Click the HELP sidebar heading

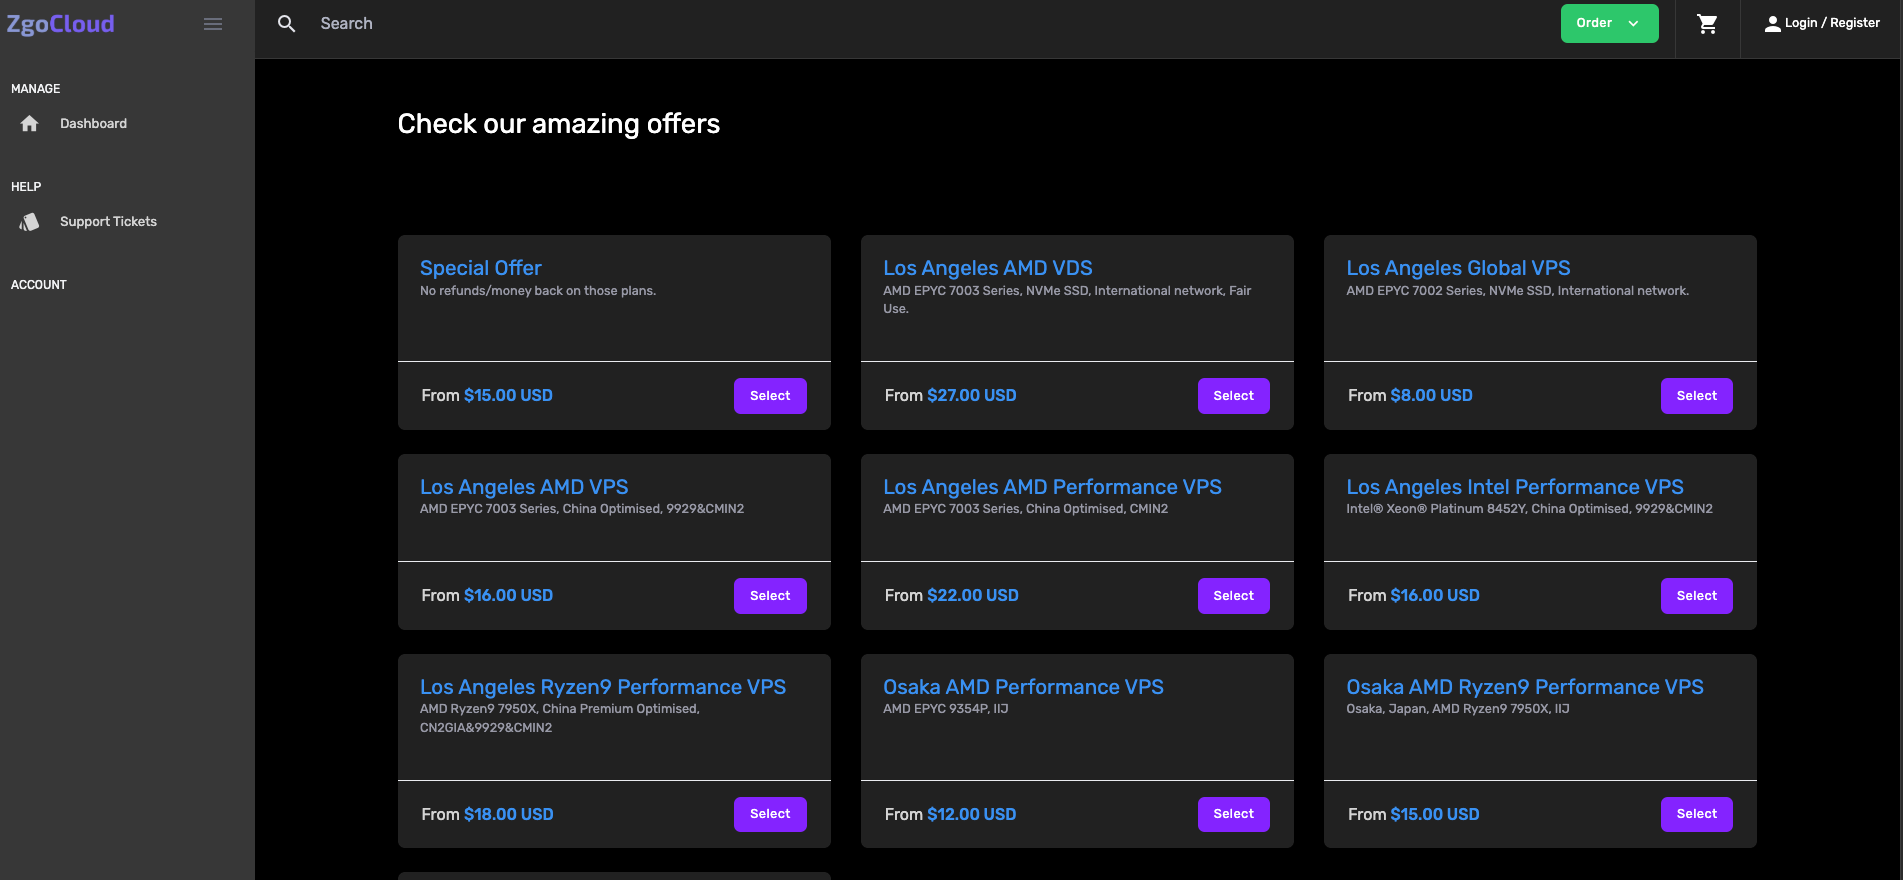pyautogui.click(x=26, y=187)
